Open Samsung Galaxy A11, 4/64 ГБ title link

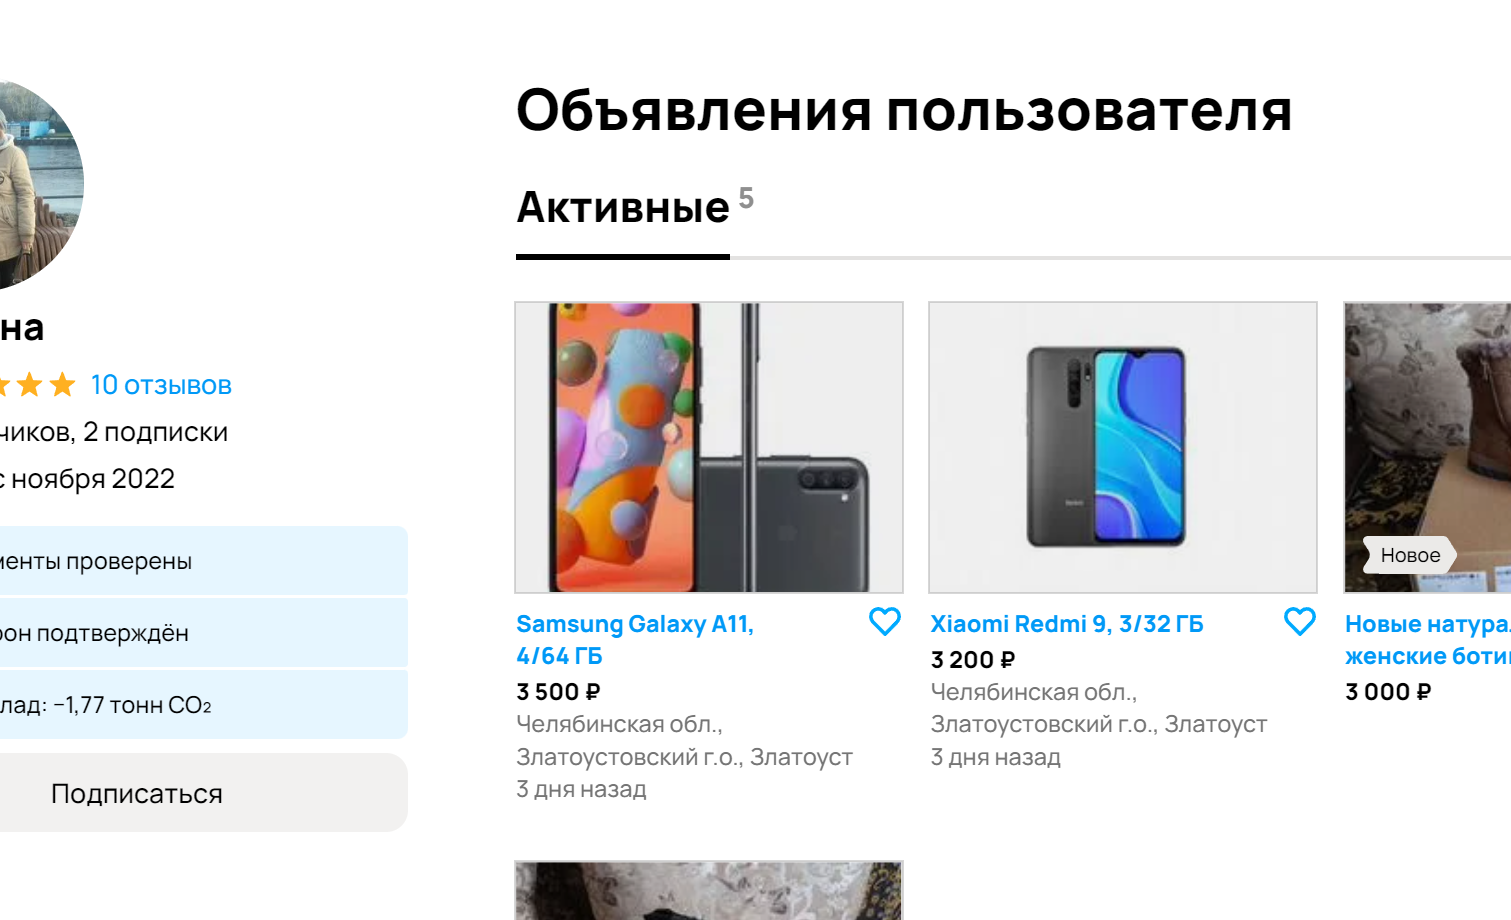(635, 640)
